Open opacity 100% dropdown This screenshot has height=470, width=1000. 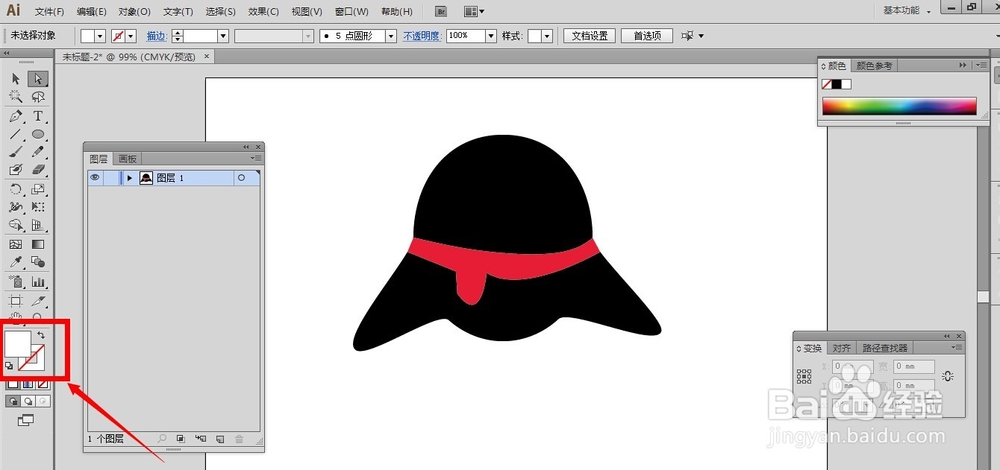[491, 36]
